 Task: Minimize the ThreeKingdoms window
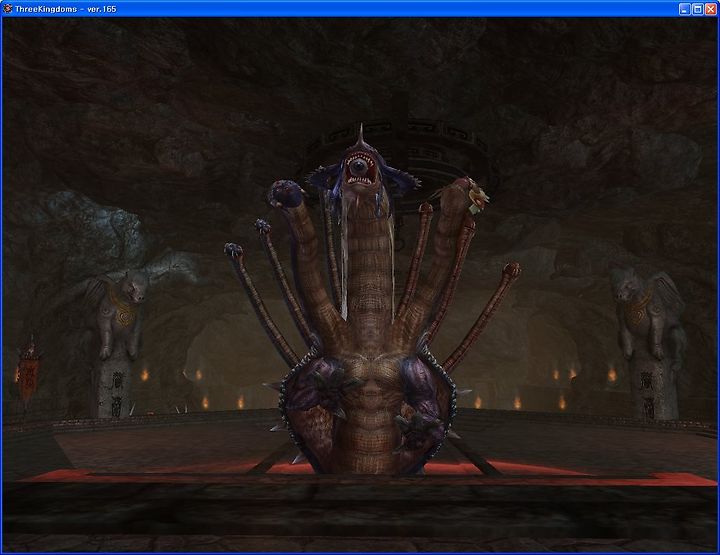click(x=685, y=9)
